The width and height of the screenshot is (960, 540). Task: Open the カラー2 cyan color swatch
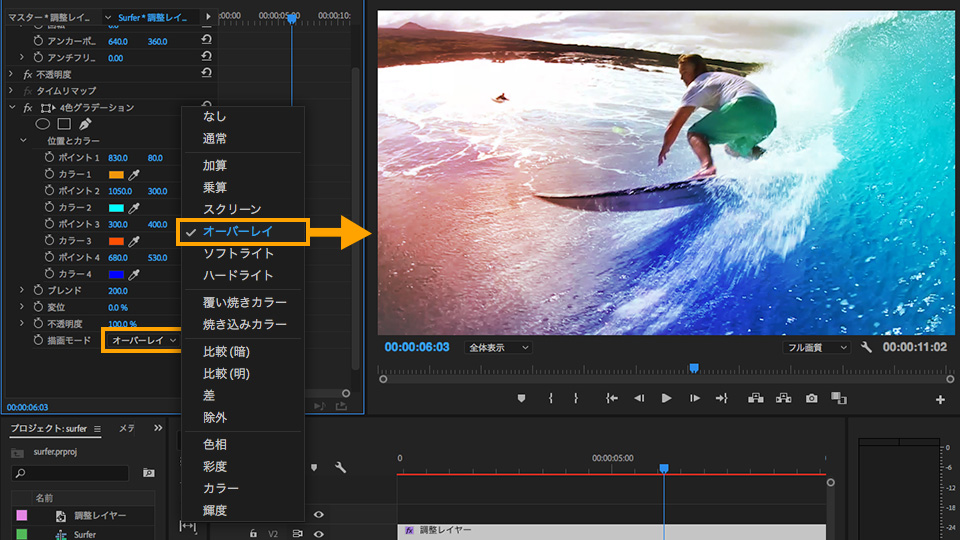pyautogui.click(x=116, y=208)
